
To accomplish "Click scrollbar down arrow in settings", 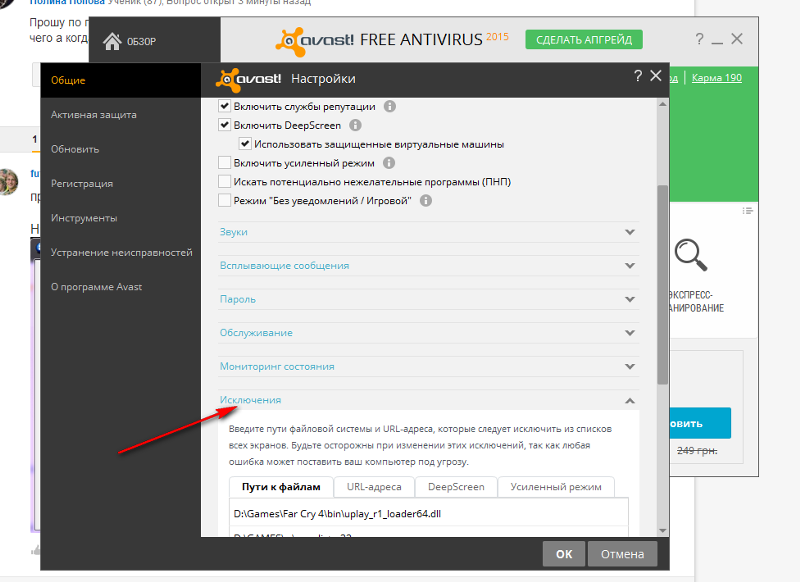I will click(x=663, y=530).
